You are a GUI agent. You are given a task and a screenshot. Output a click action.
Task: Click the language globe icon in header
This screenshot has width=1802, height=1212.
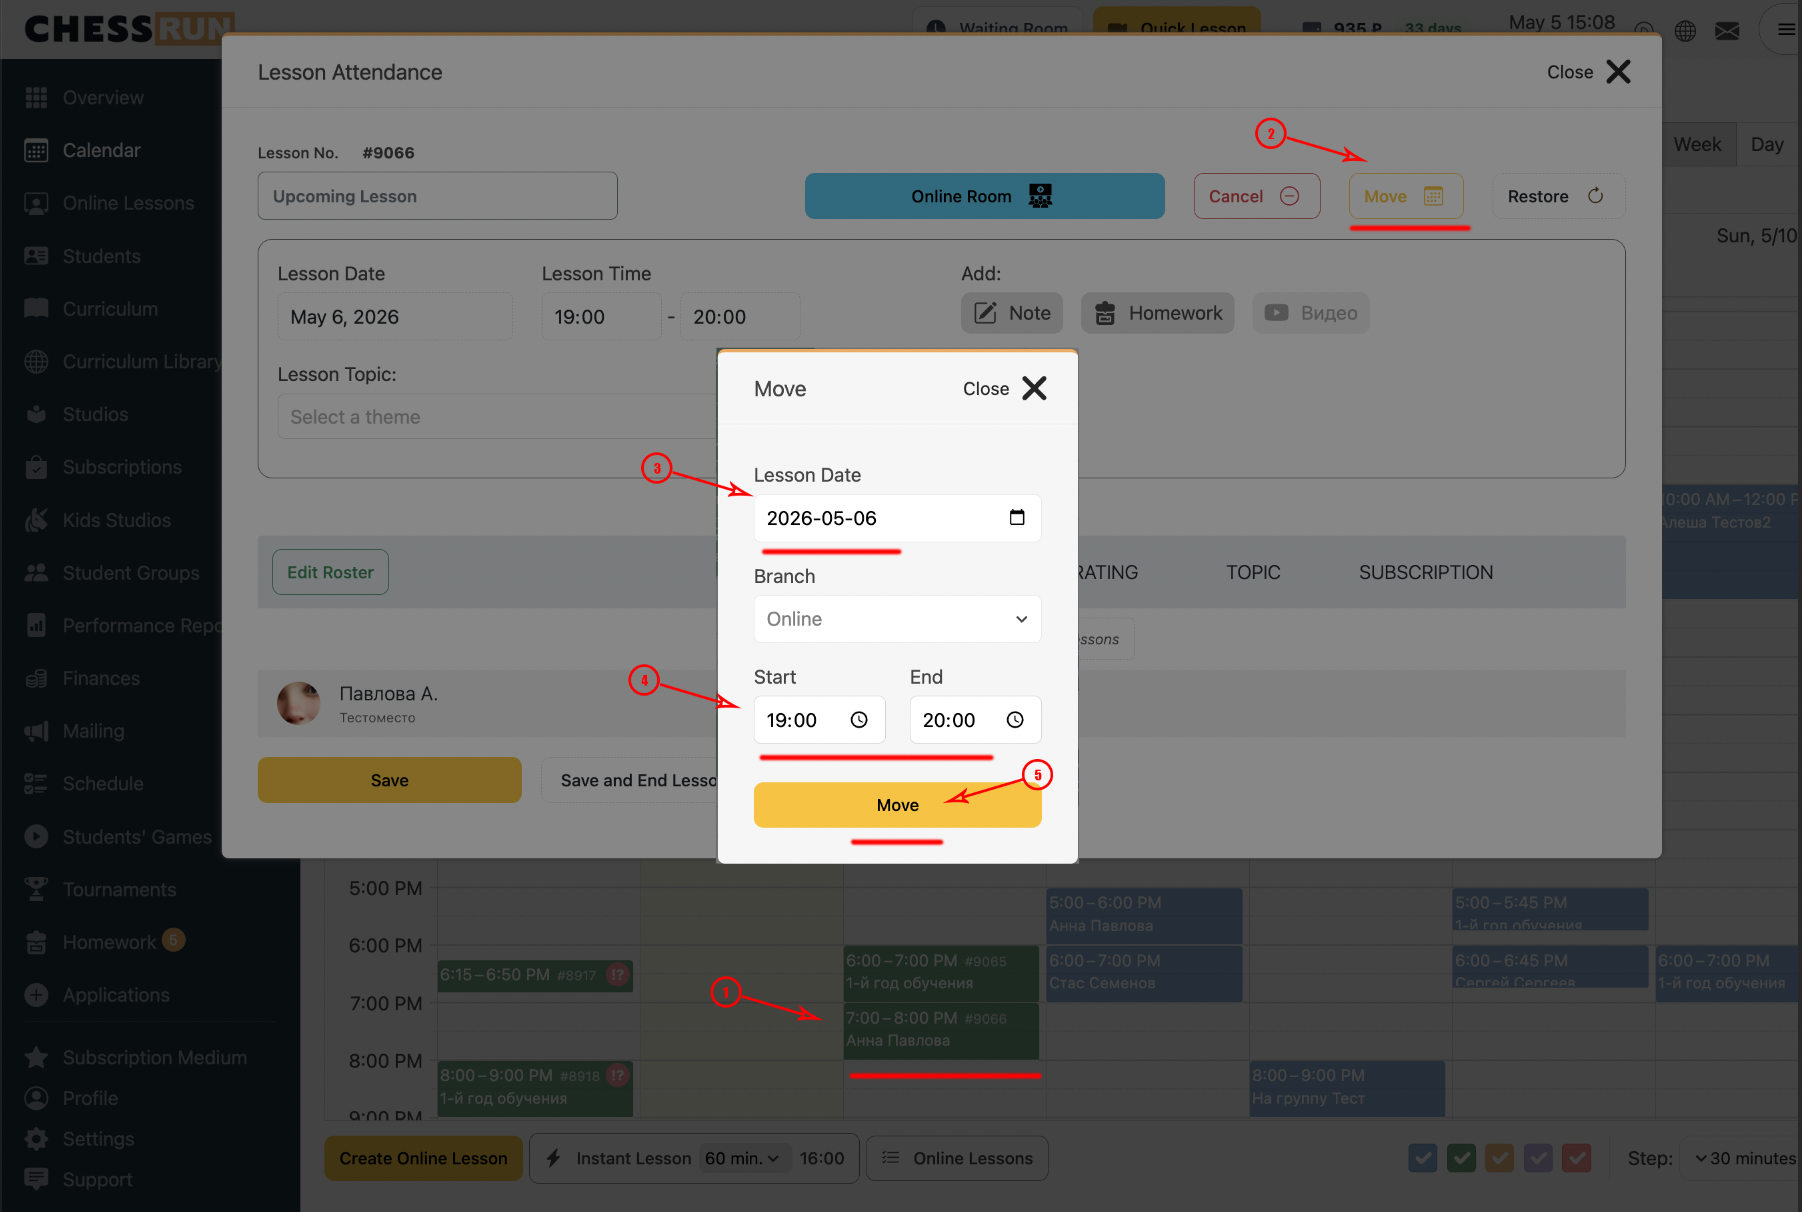pyautogui.click(x=1685, y=31)
